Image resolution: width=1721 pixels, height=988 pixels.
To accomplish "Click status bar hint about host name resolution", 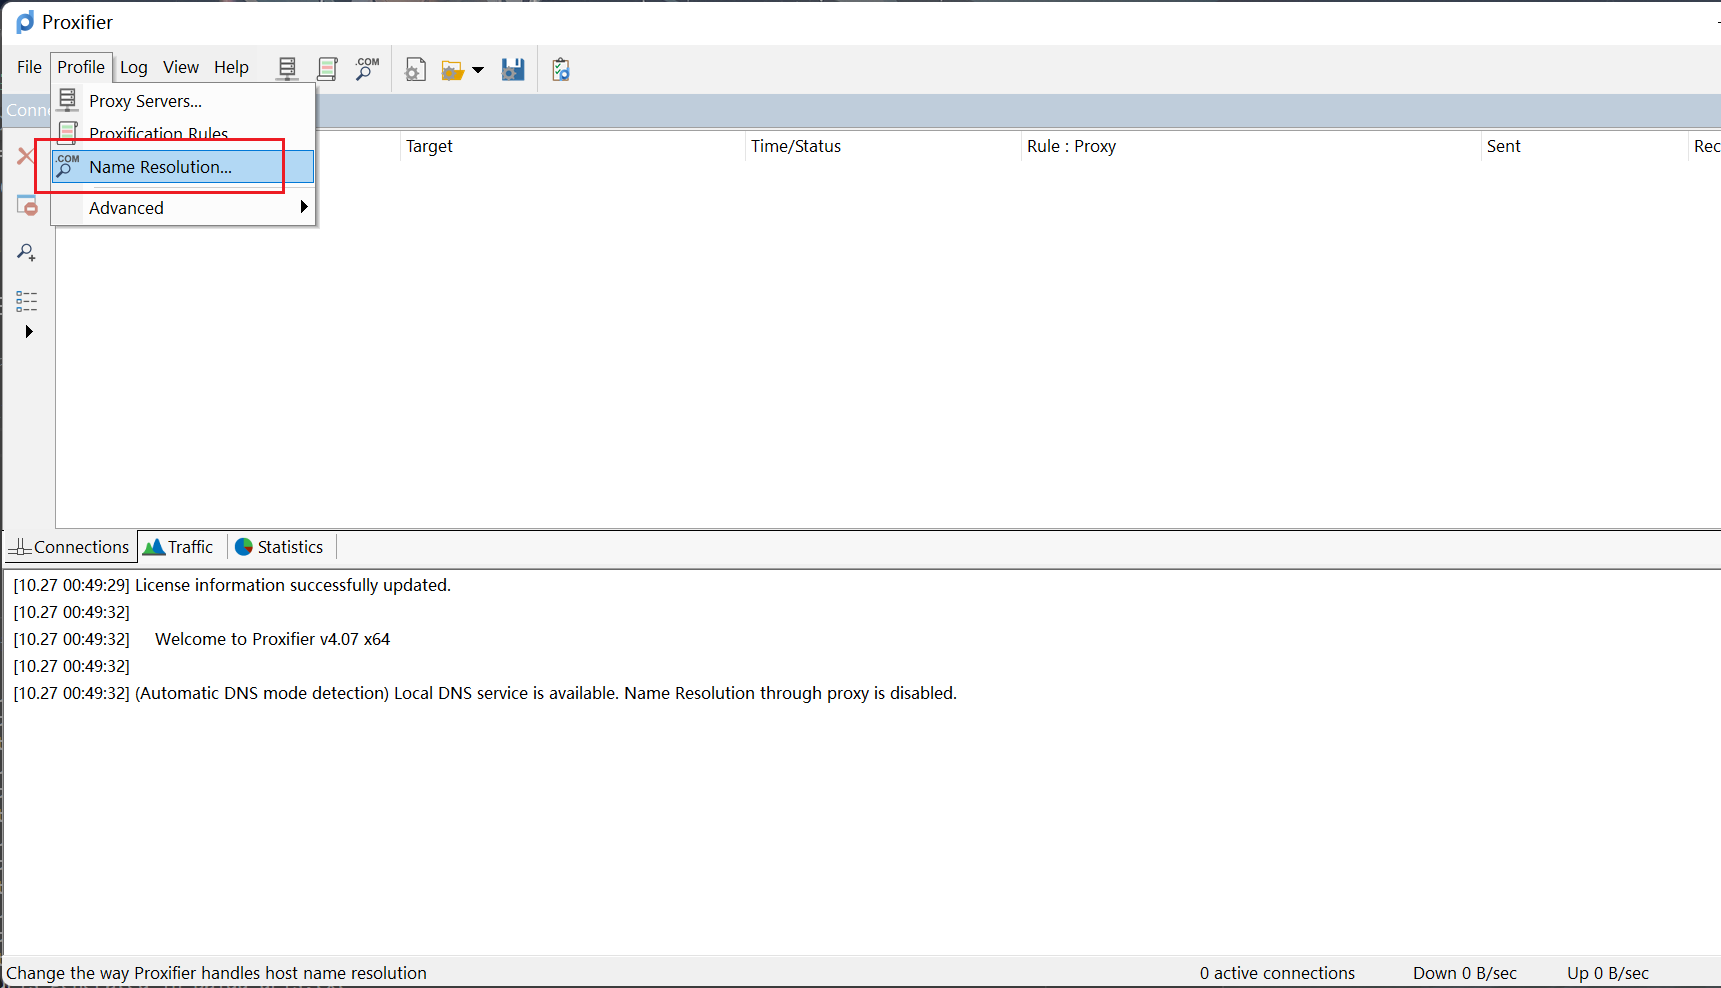I will click(216, 973).
